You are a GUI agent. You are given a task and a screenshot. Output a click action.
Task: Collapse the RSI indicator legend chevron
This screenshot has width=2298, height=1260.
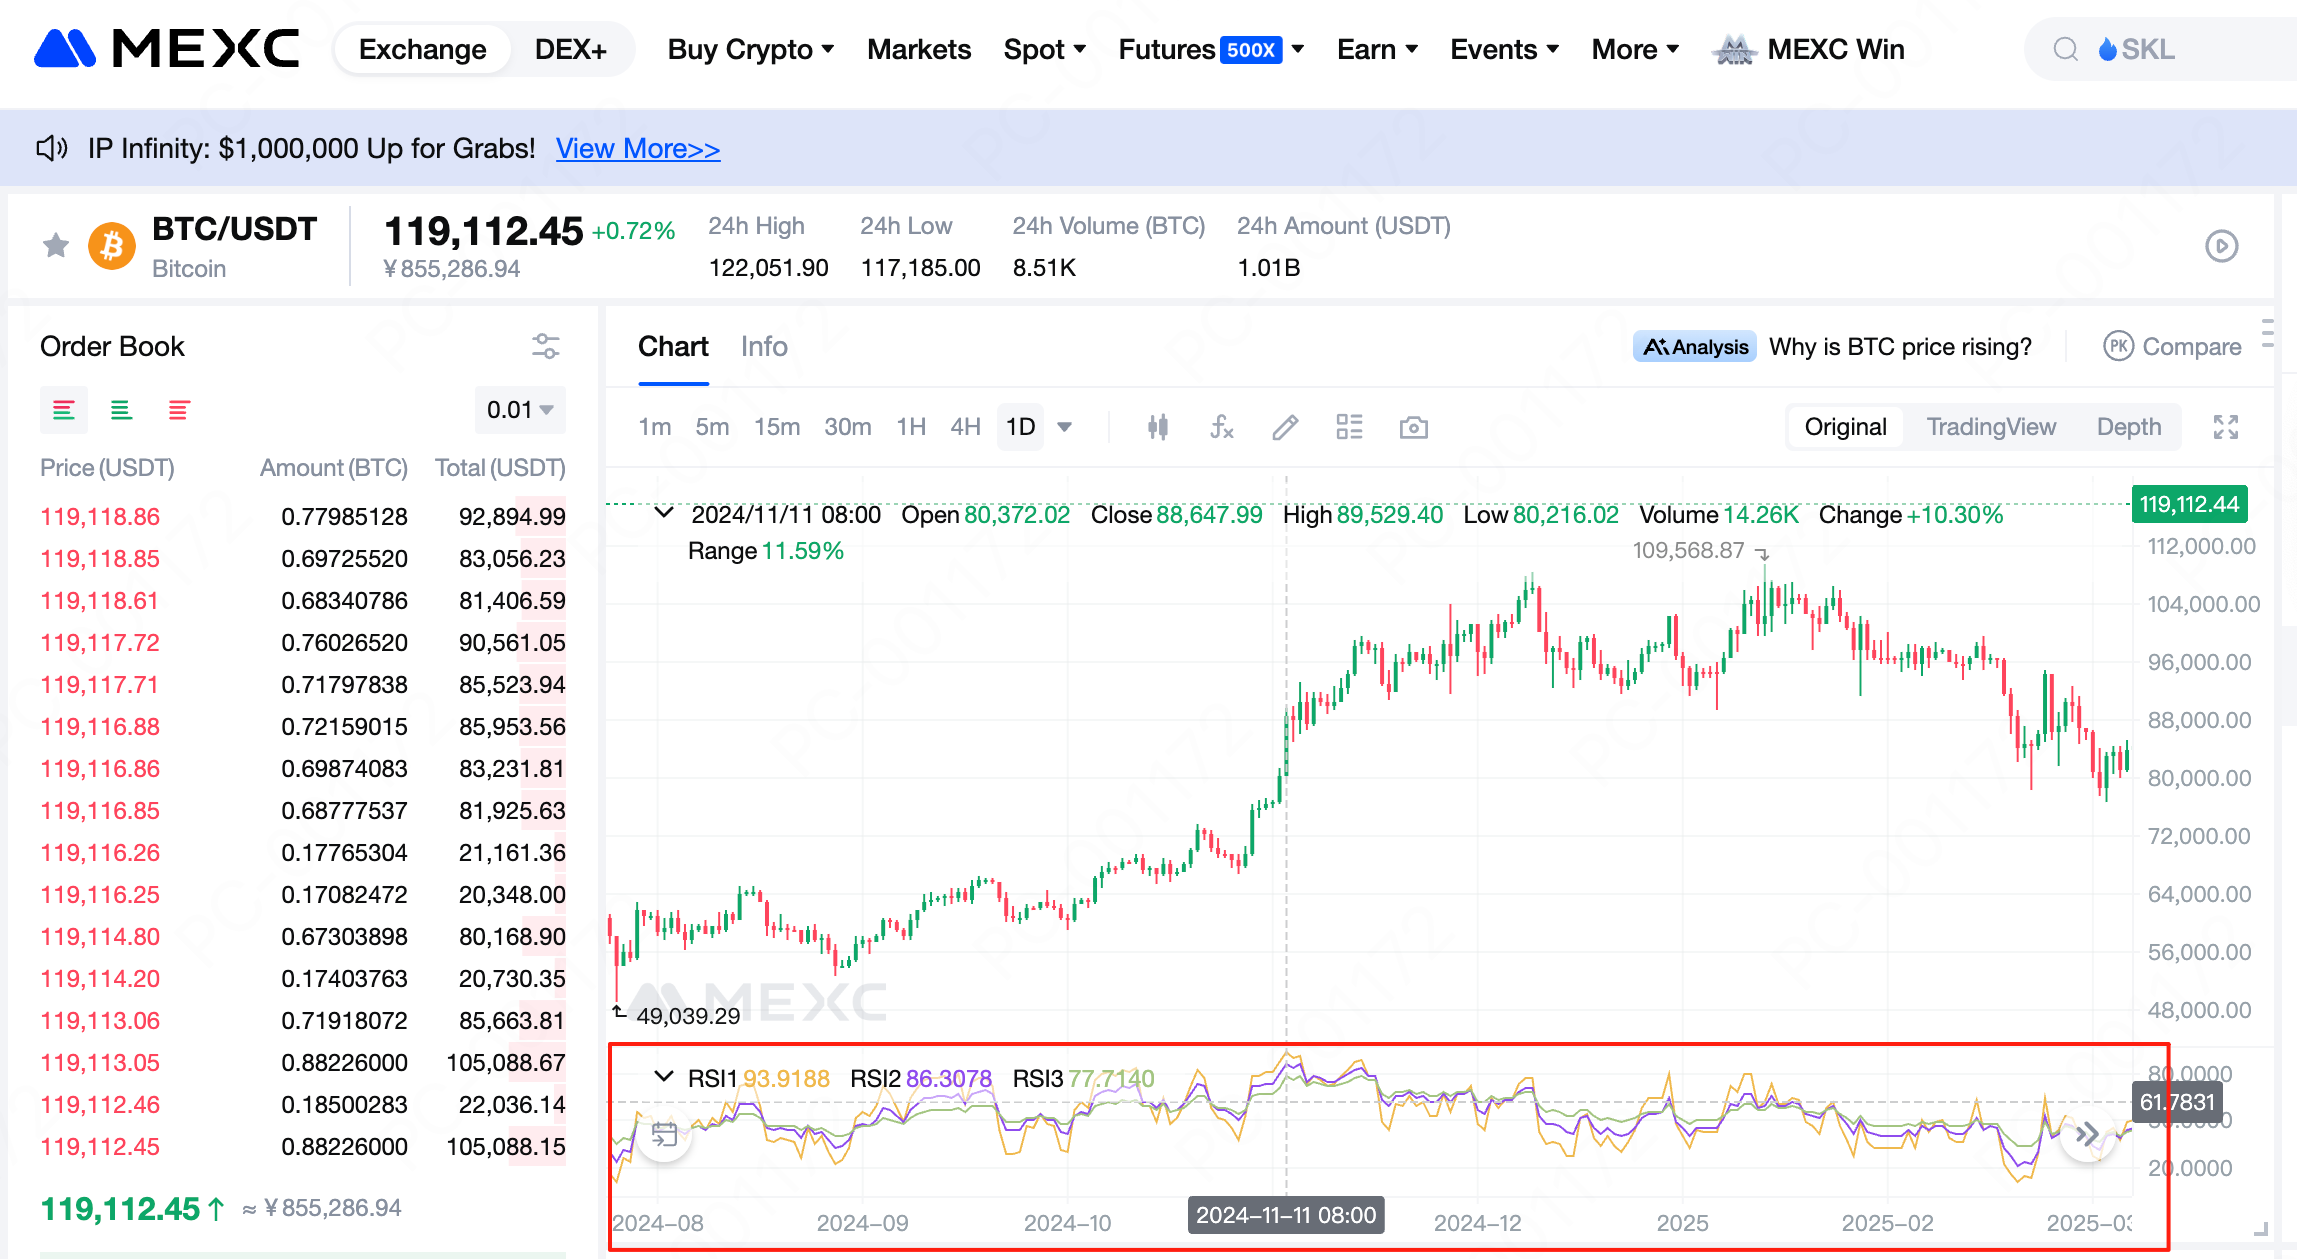663,1077
